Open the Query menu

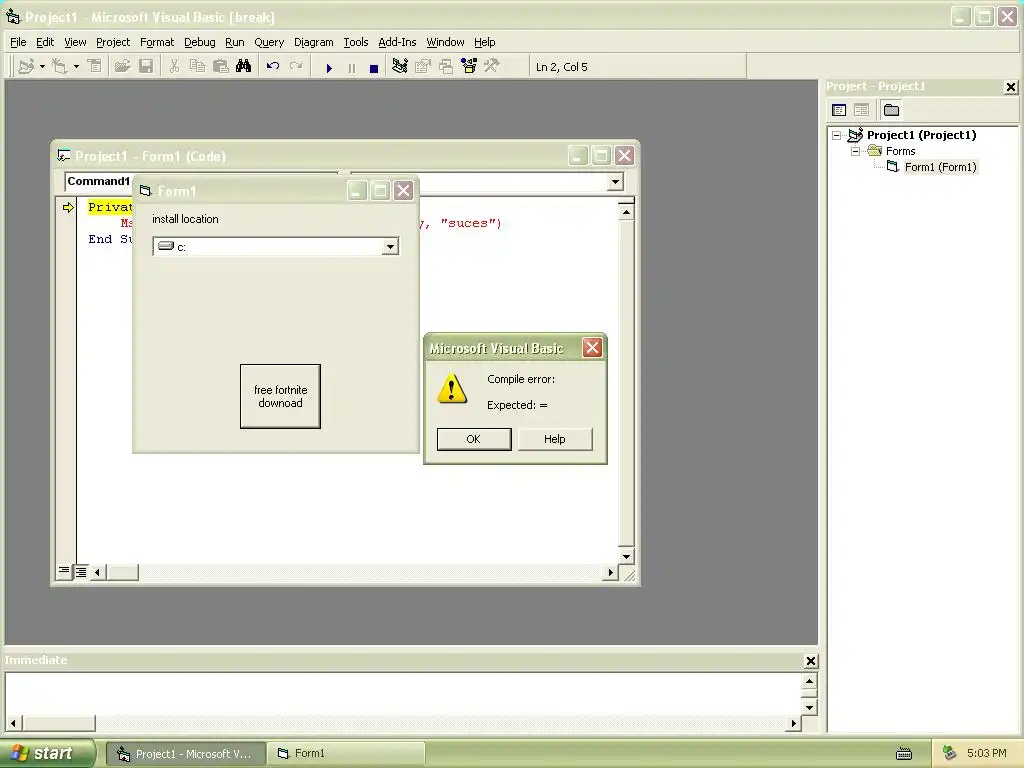click(269, 42)
